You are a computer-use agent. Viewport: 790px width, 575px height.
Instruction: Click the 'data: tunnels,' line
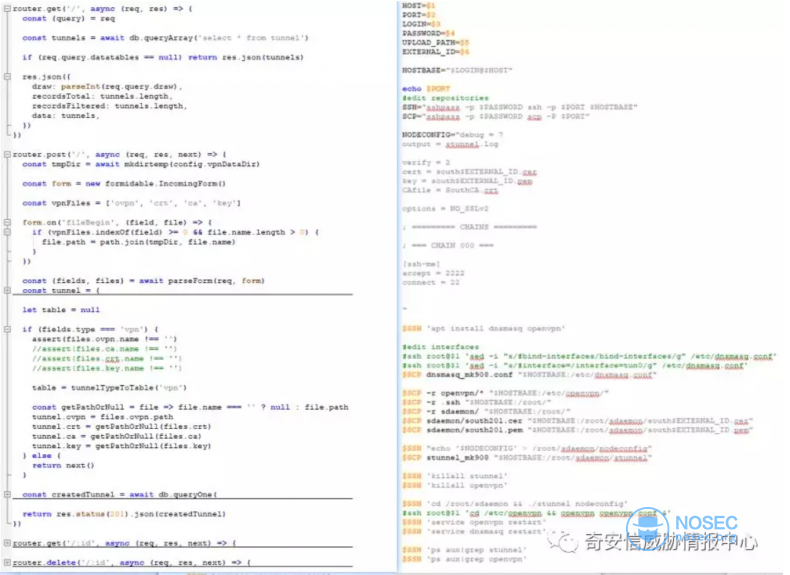(x=65, y=115)
